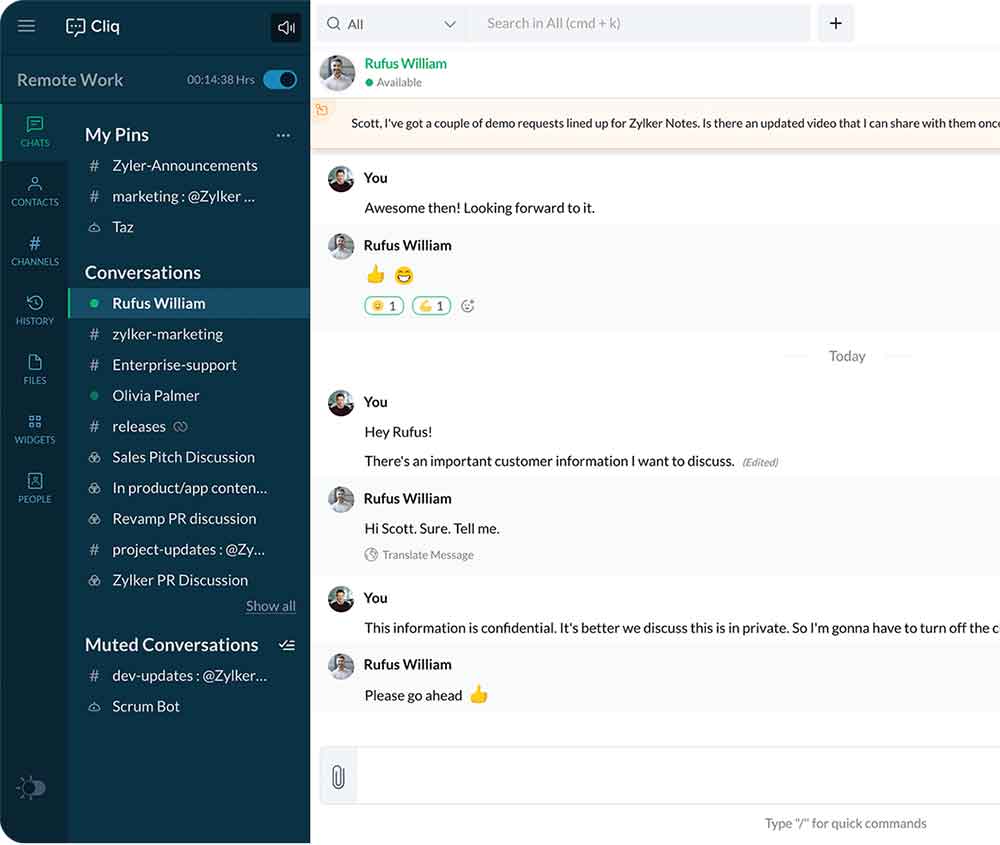Toggle night mode switch

(x=31, y=788)
